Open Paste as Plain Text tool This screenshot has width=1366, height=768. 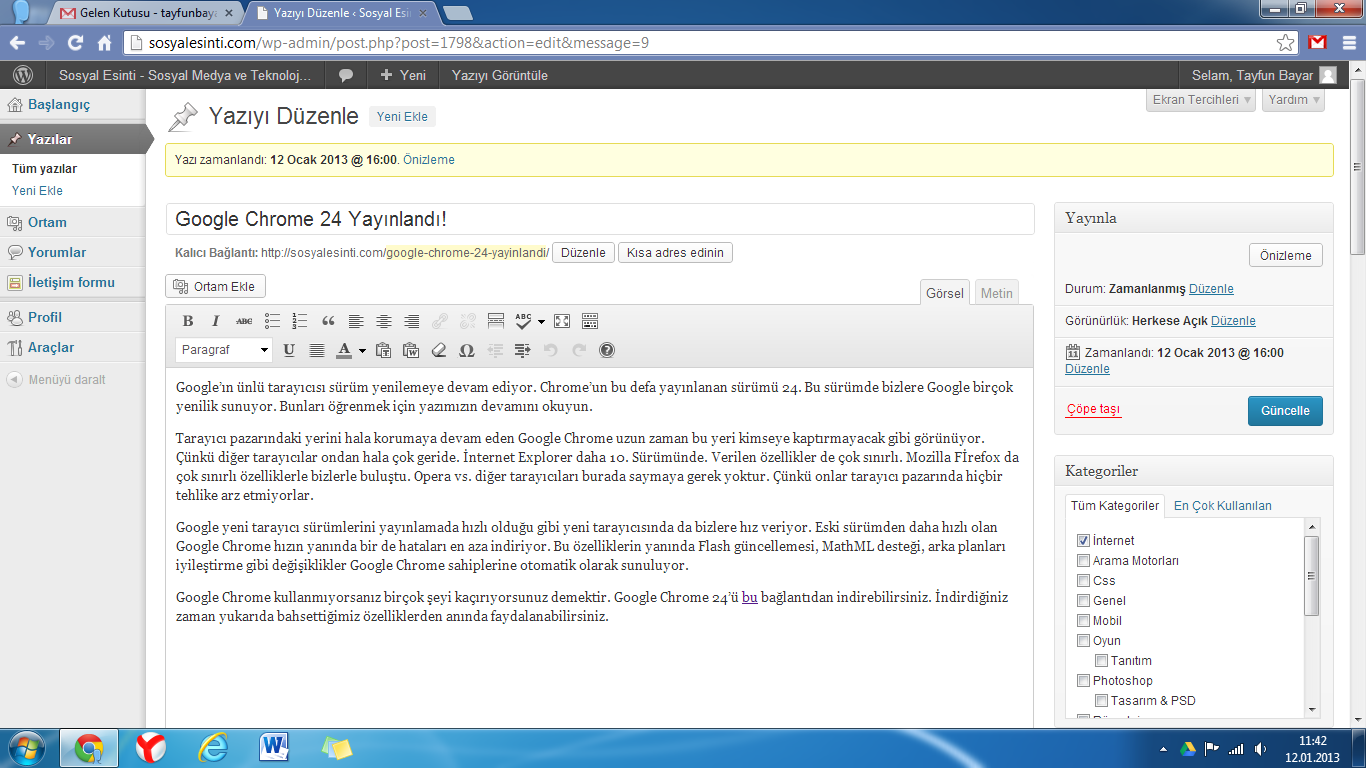383,350
